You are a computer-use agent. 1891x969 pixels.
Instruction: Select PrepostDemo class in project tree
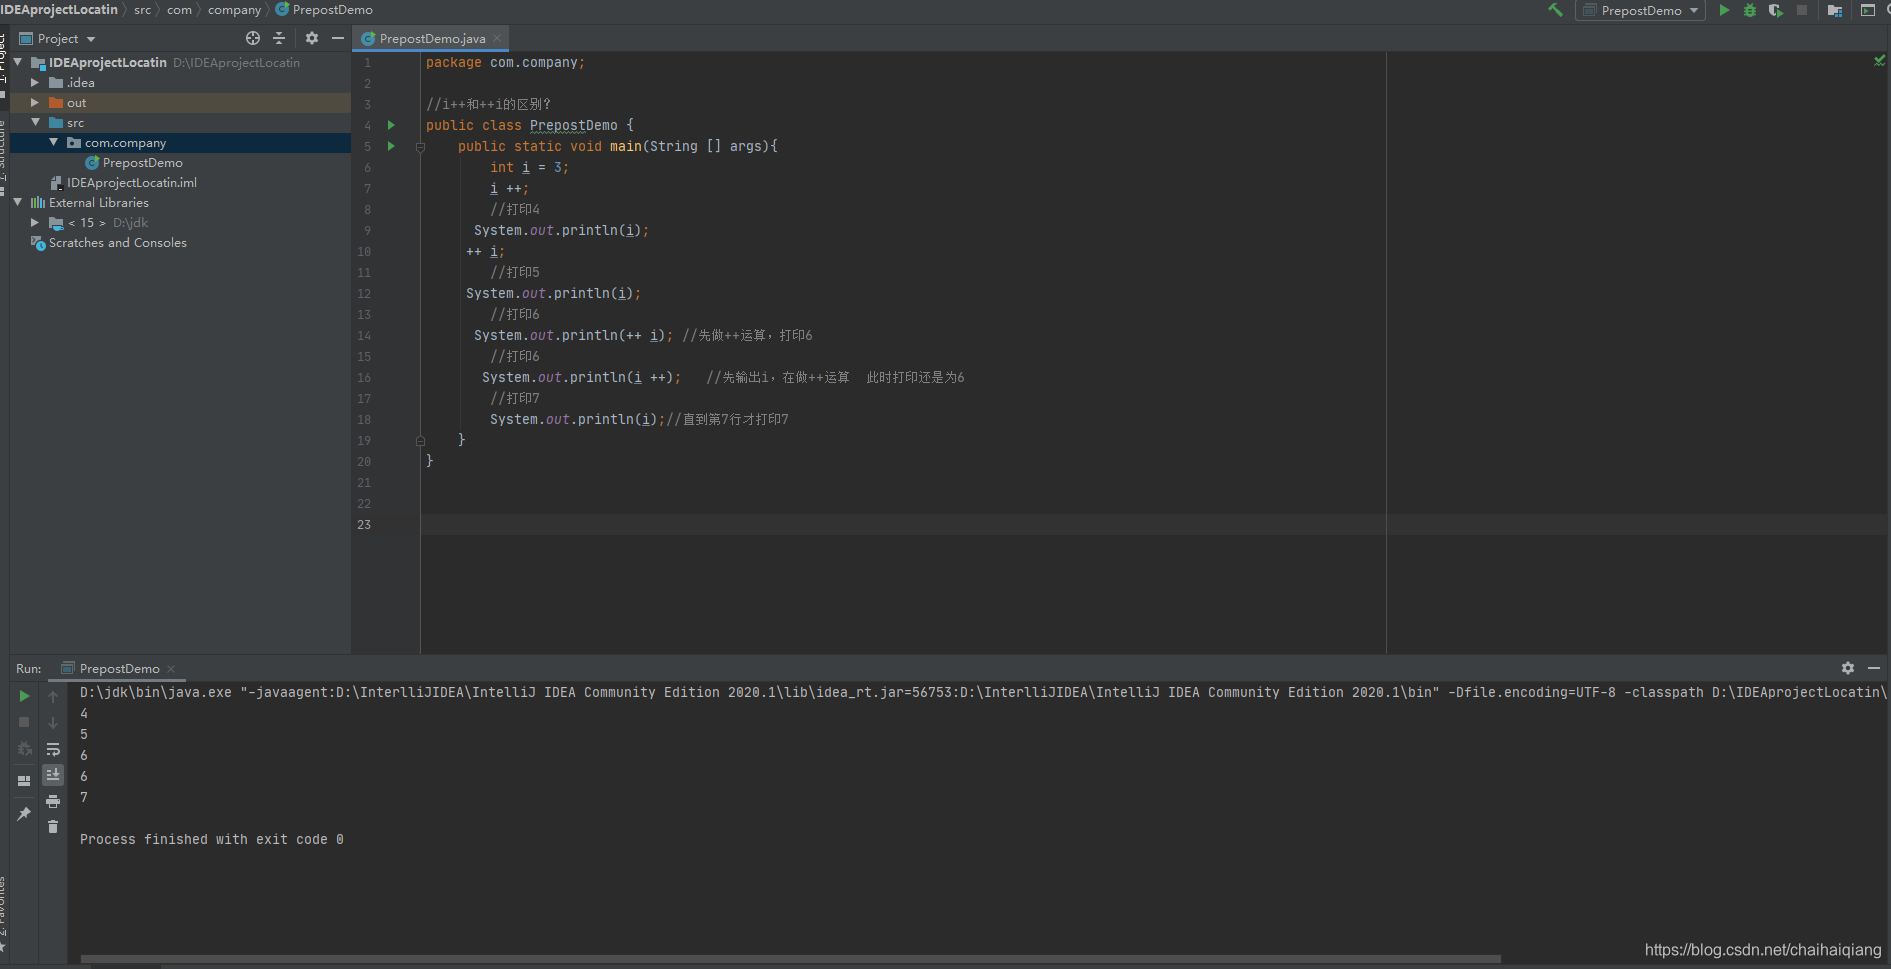pyautogui.click(x=142, y=162)
